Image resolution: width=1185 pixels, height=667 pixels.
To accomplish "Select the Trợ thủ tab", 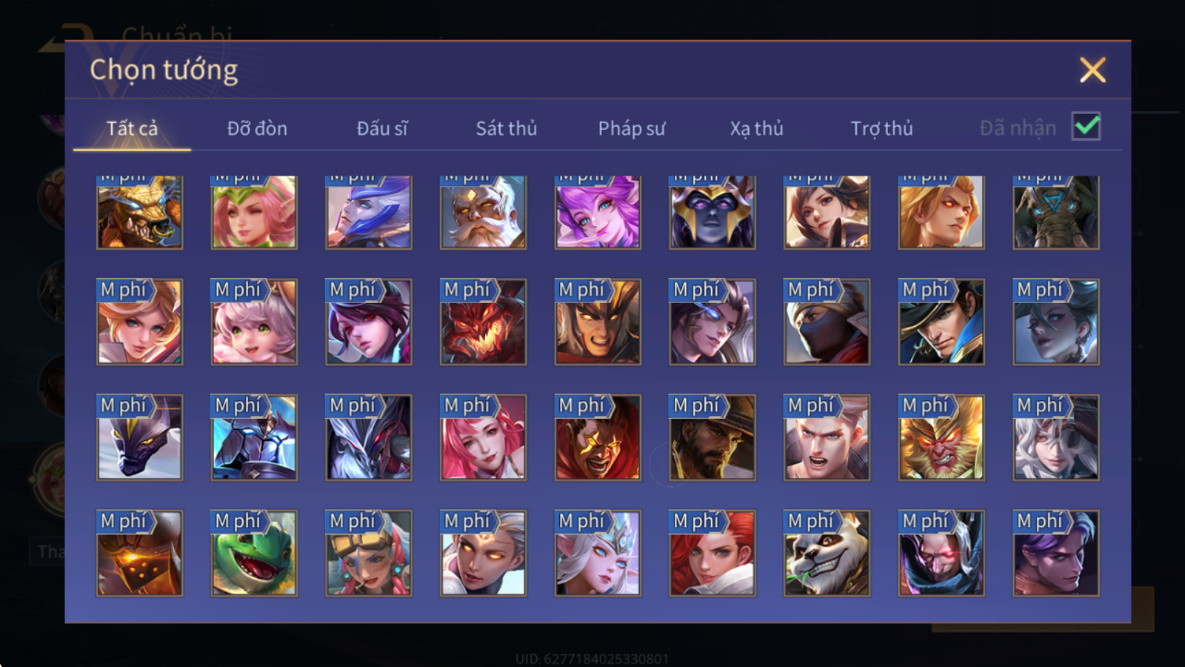I will point(882,128).
